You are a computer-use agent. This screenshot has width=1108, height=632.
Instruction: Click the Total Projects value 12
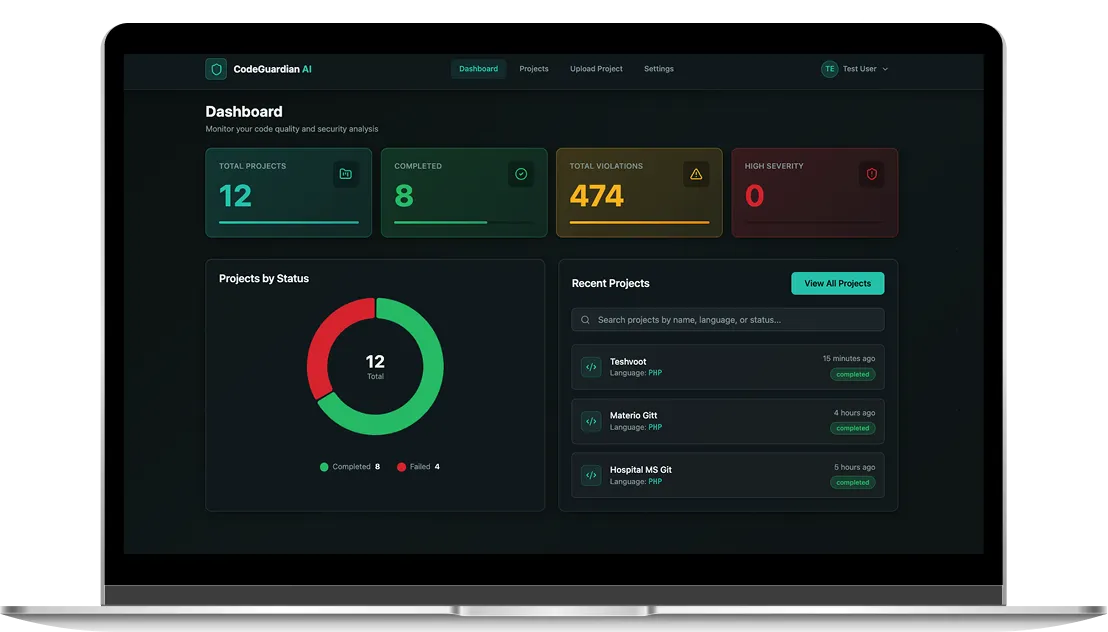235,196
